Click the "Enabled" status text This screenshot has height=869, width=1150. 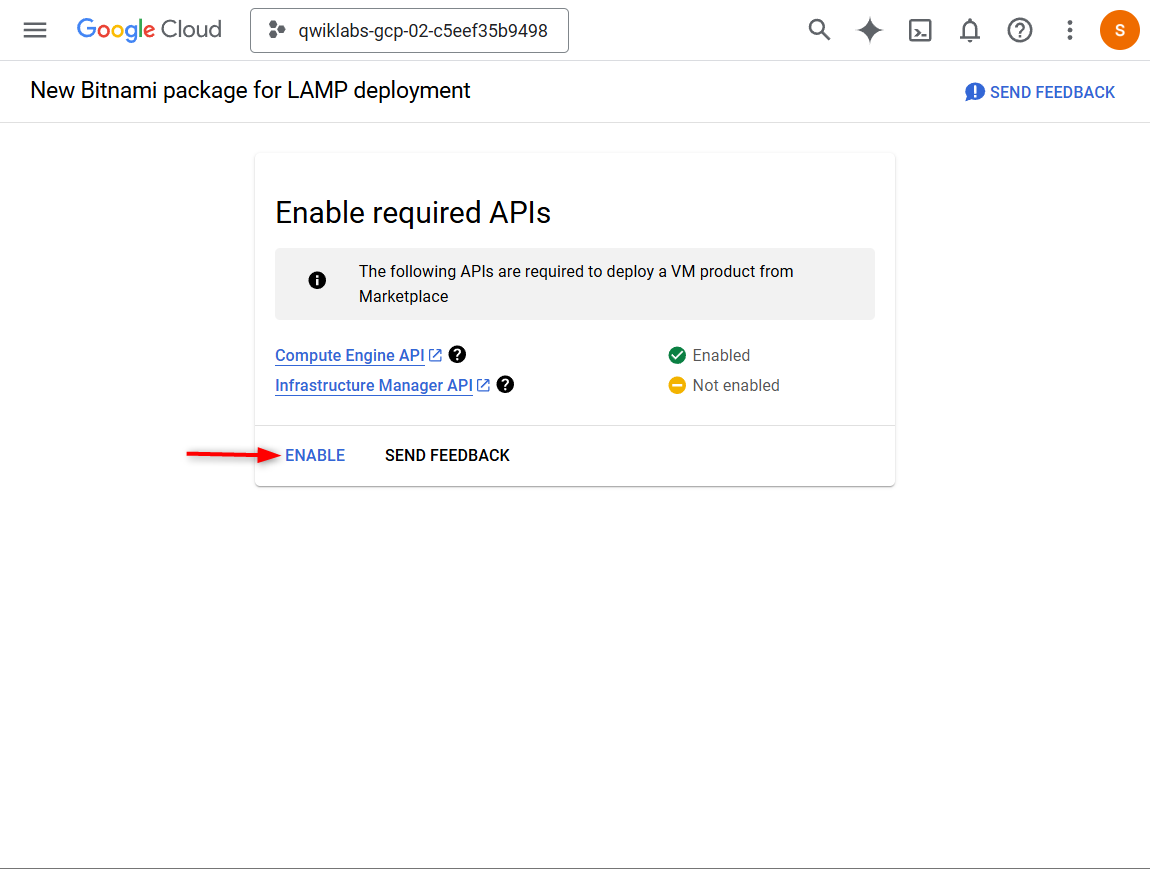point(721,355)
